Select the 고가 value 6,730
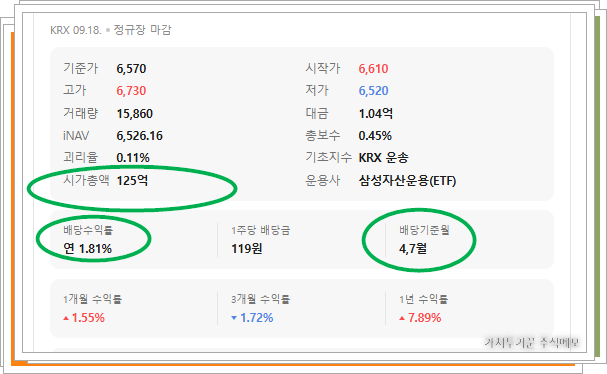This screenshot has height=374, width=607. click(x=131, y=91)
